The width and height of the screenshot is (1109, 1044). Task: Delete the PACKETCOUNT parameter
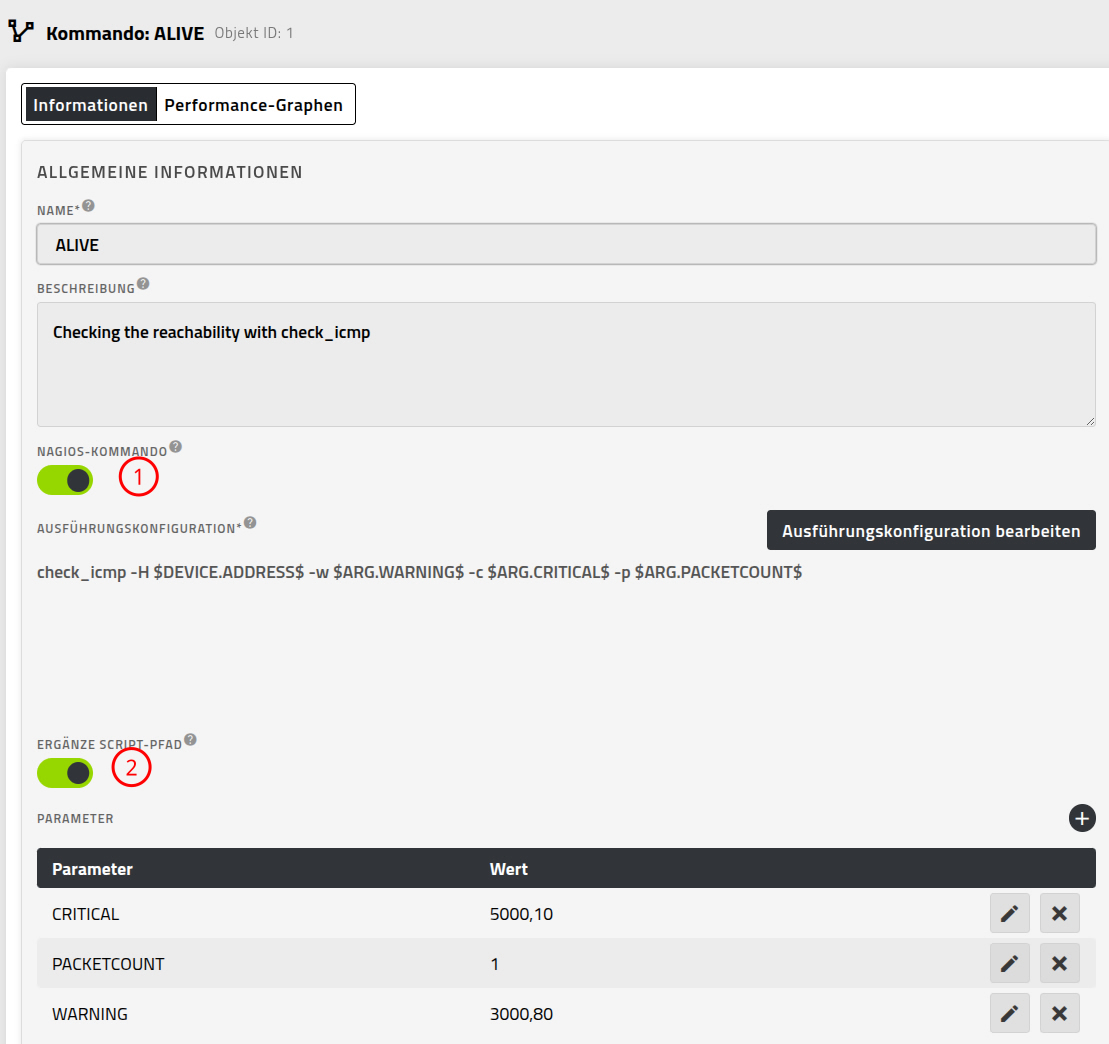(x=1059, y=963)
